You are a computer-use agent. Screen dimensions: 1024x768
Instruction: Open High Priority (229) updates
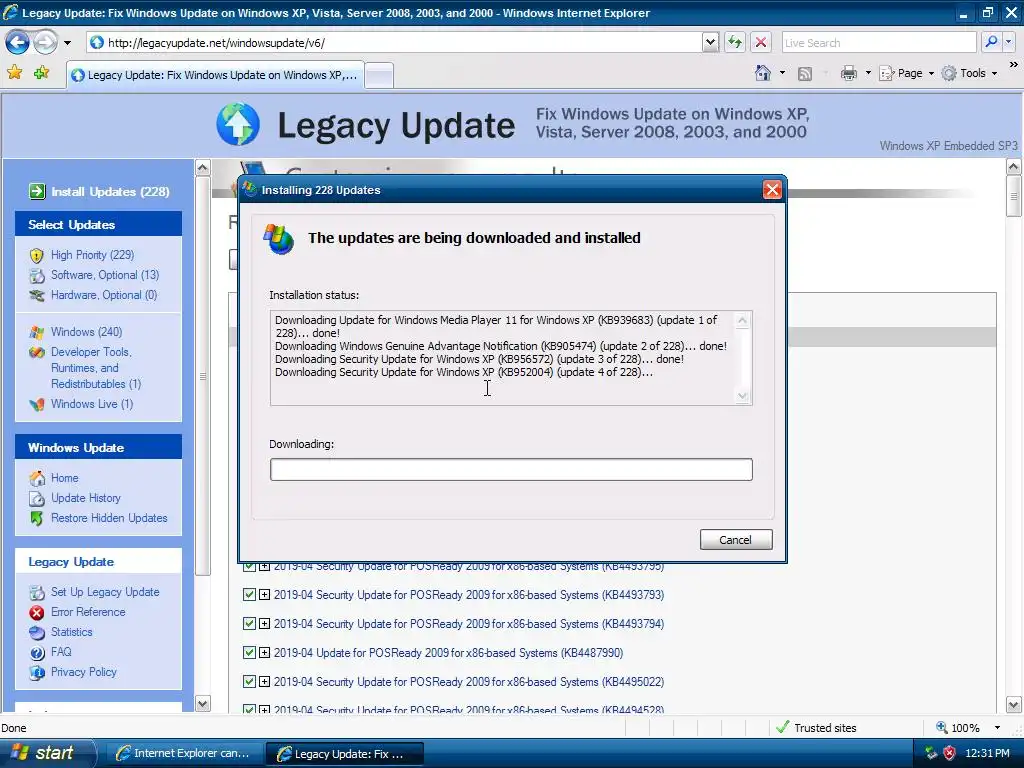(93, 255)
